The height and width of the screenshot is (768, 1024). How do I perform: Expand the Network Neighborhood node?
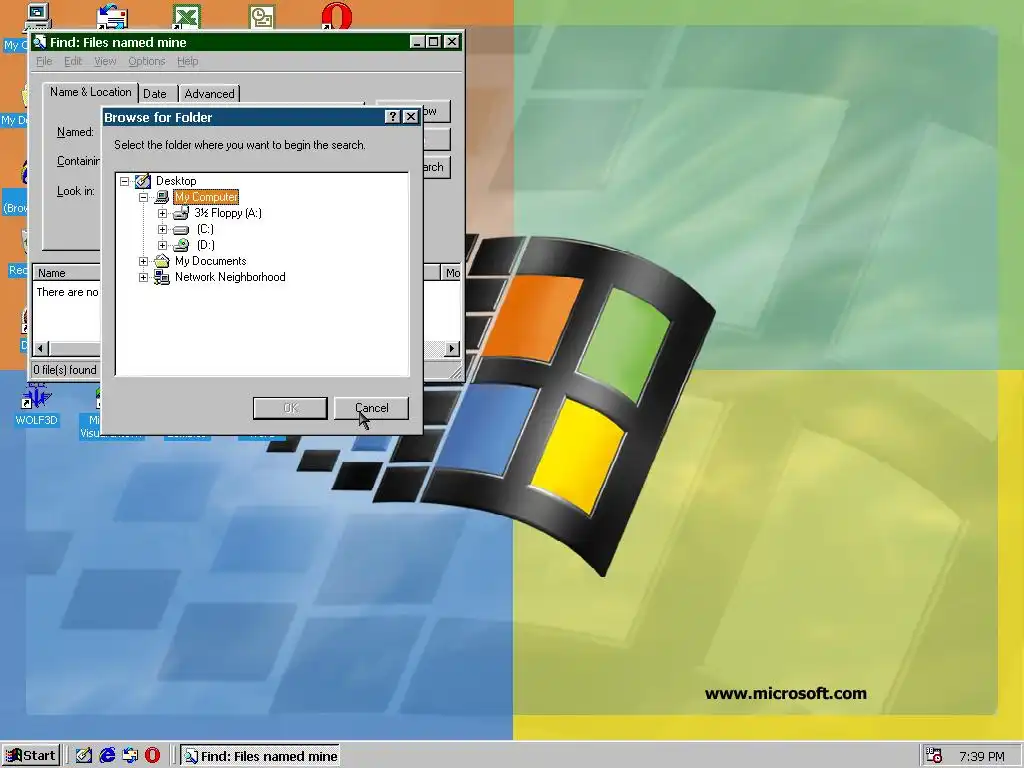pos(143,278)
